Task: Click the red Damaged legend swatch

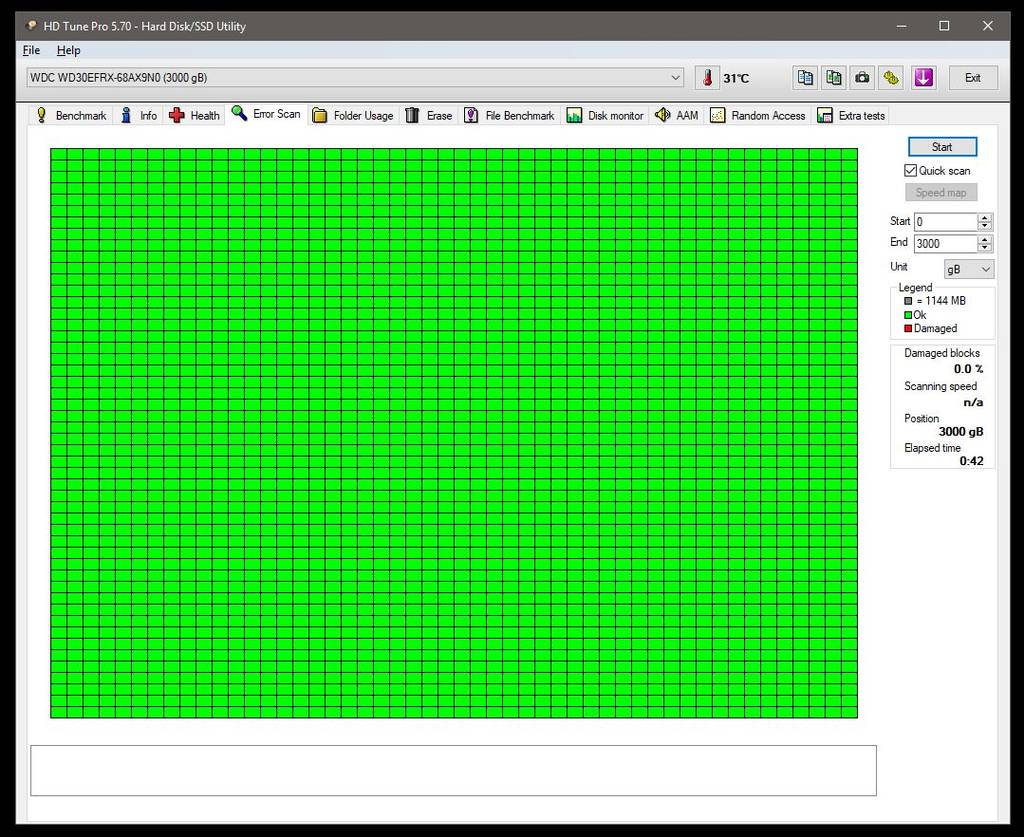Action: (908, 329)
